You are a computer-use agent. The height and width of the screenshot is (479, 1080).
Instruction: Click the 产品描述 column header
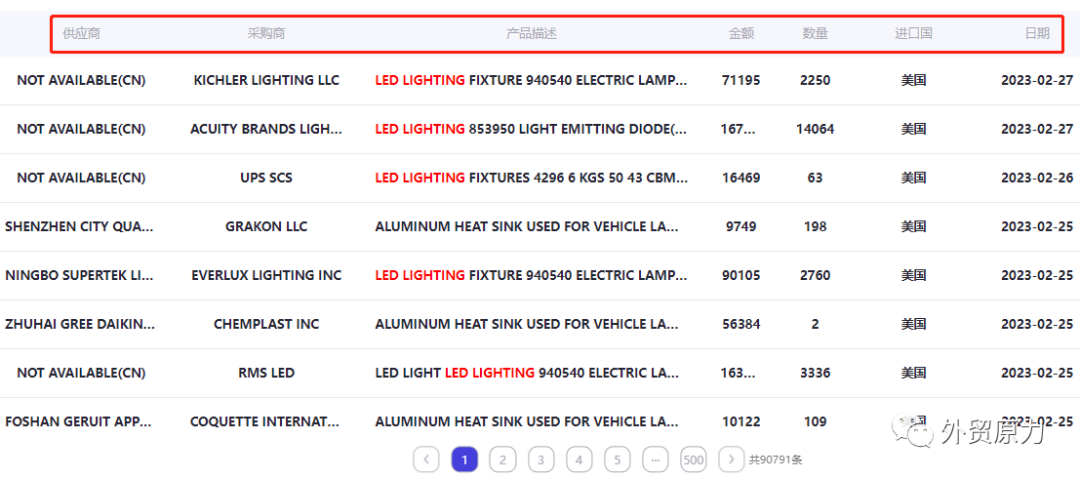pos(531,33)
